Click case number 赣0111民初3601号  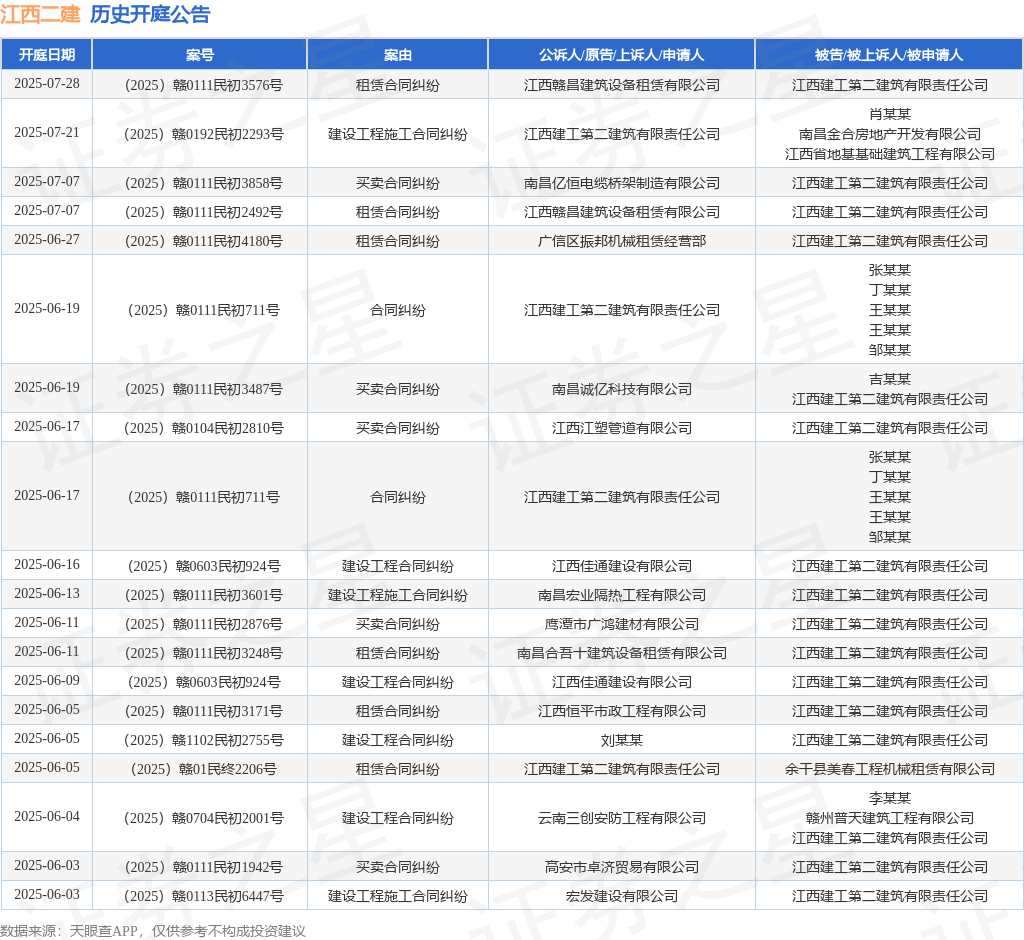[204, 595]
